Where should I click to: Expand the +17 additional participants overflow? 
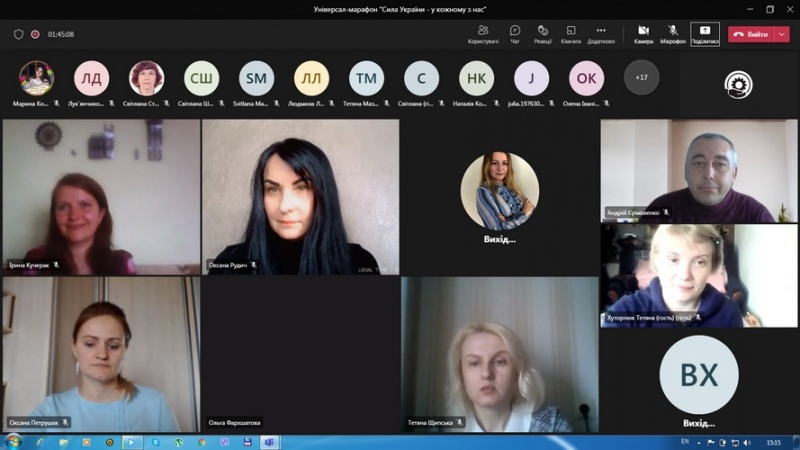coord(641,77)
